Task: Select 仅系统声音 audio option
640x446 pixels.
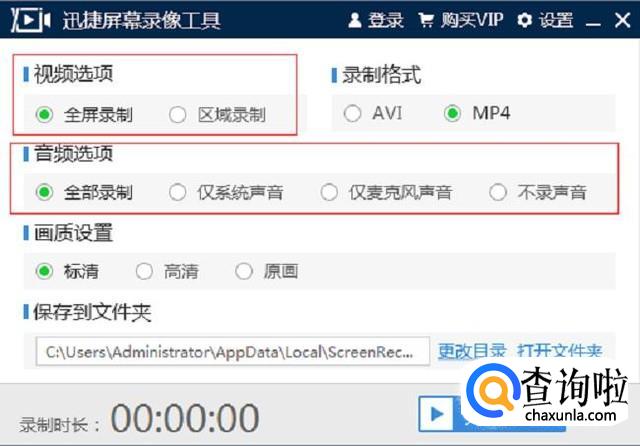Action: tap(178, 192)
